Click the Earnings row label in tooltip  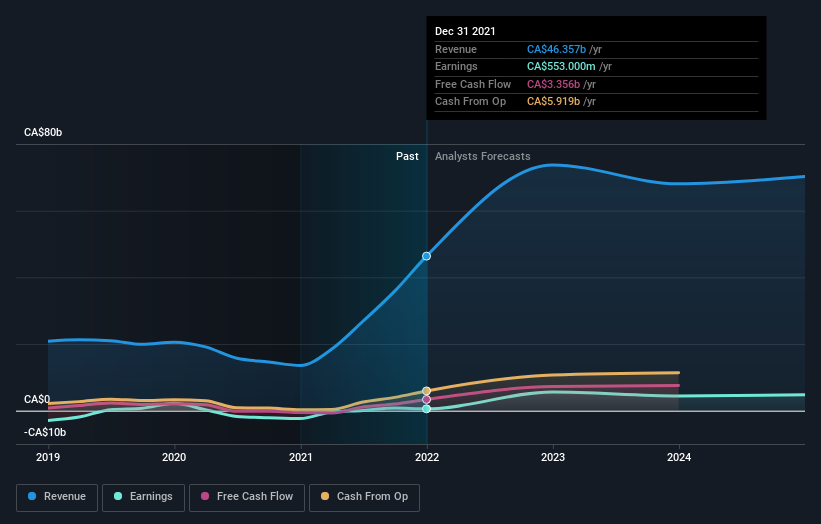click(456, 66)
